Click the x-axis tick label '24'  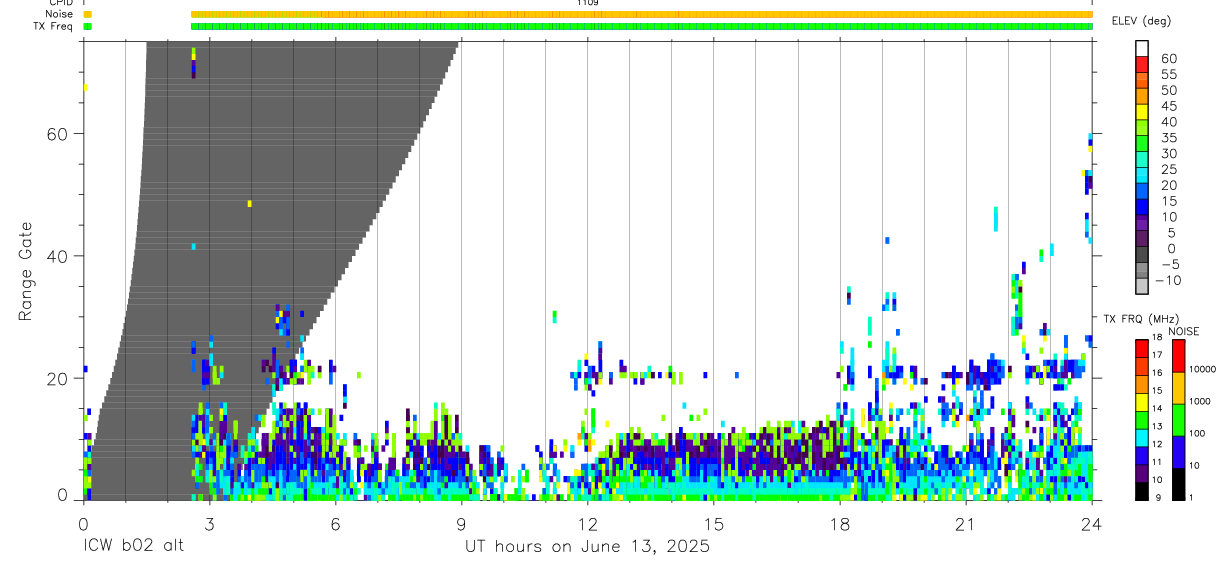pyautogui.click(x=1091, y=524)
